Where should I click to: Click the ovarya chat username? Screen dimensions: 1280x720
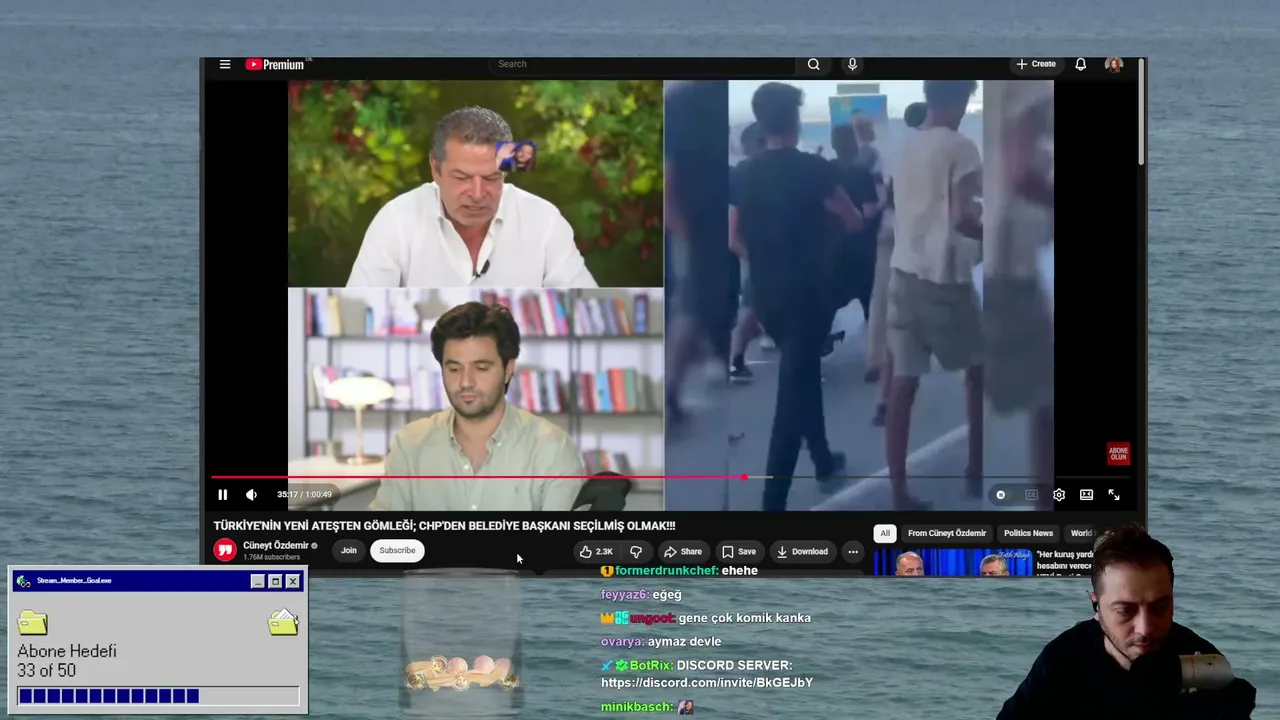point(622,642)
